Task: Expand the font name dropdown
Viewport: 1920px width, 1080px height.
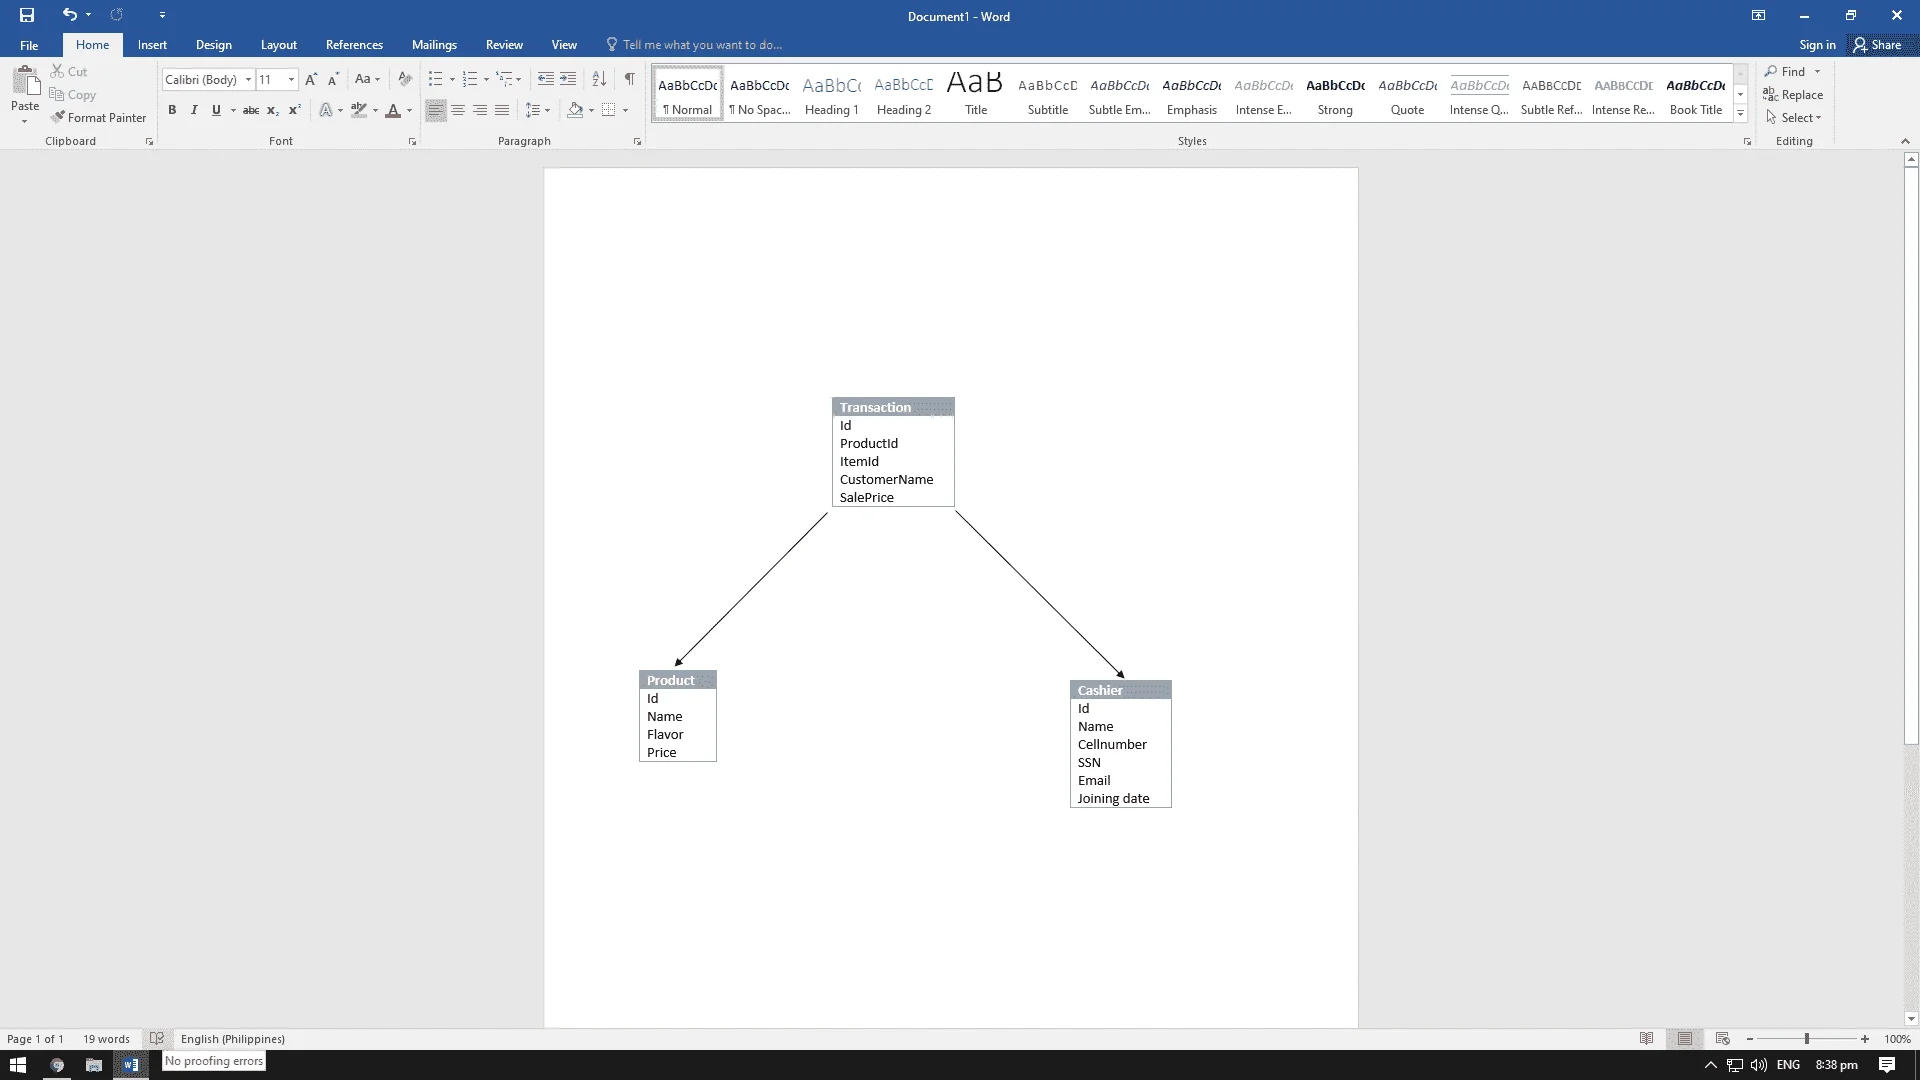Action: 248,79
